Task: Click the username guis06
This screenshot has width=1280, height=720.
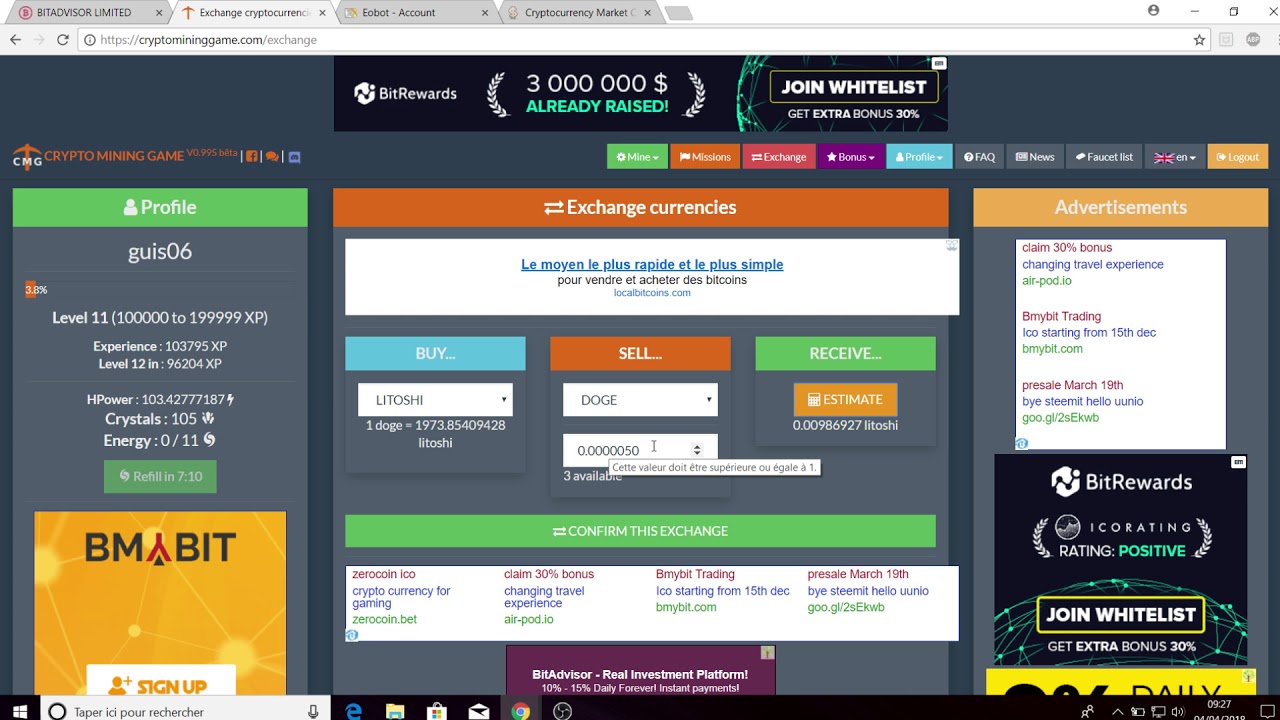Action: click(x=160, y=252)
